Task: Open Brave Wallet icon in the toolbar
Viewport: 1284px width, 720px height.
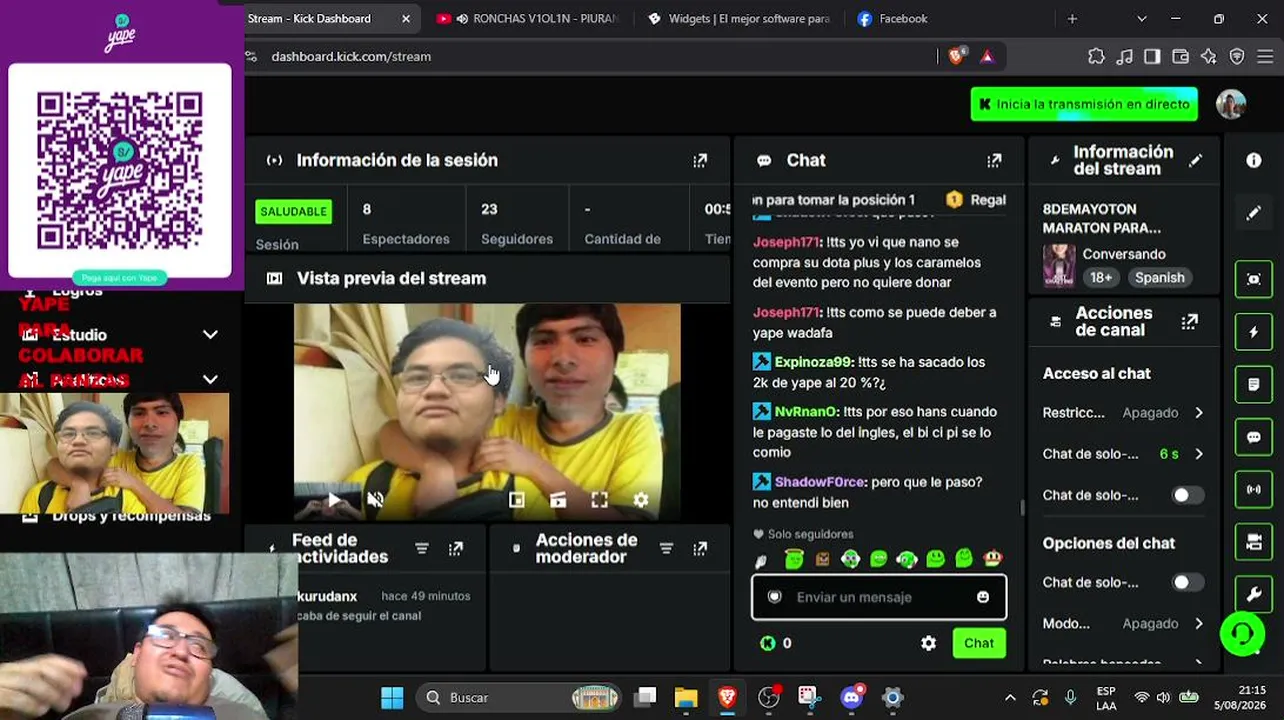Action: [x=1180, y=56]
